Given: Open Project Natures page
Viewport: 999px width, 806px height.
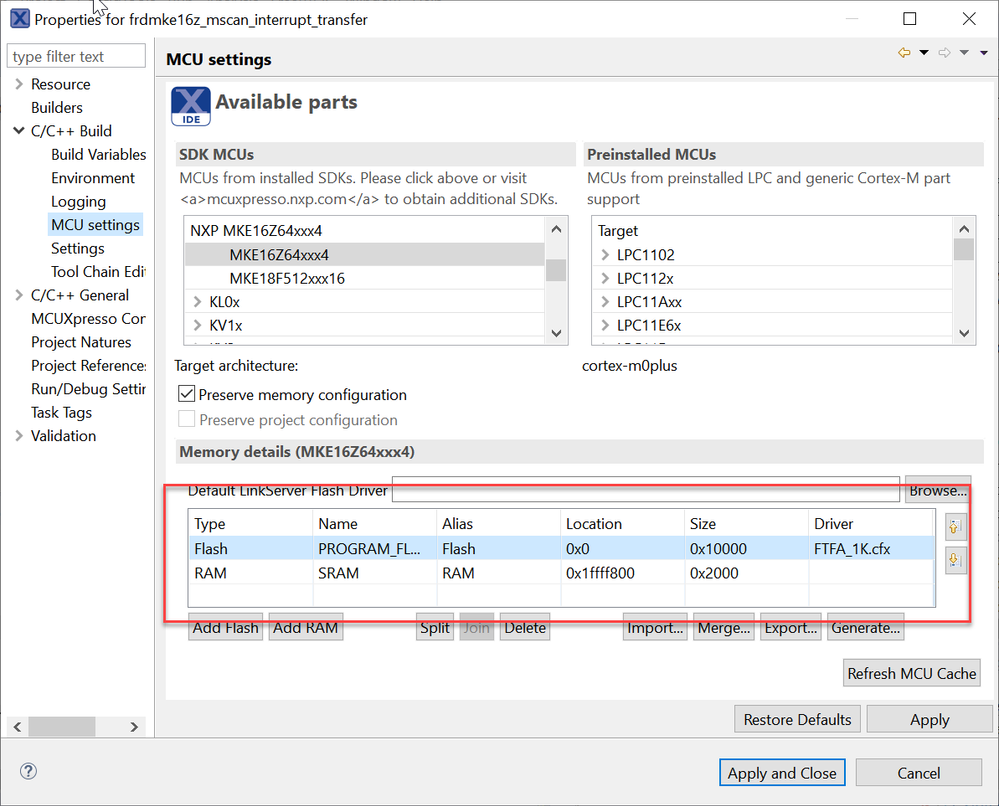Looking at the screenshot, I should coord(81,342).
